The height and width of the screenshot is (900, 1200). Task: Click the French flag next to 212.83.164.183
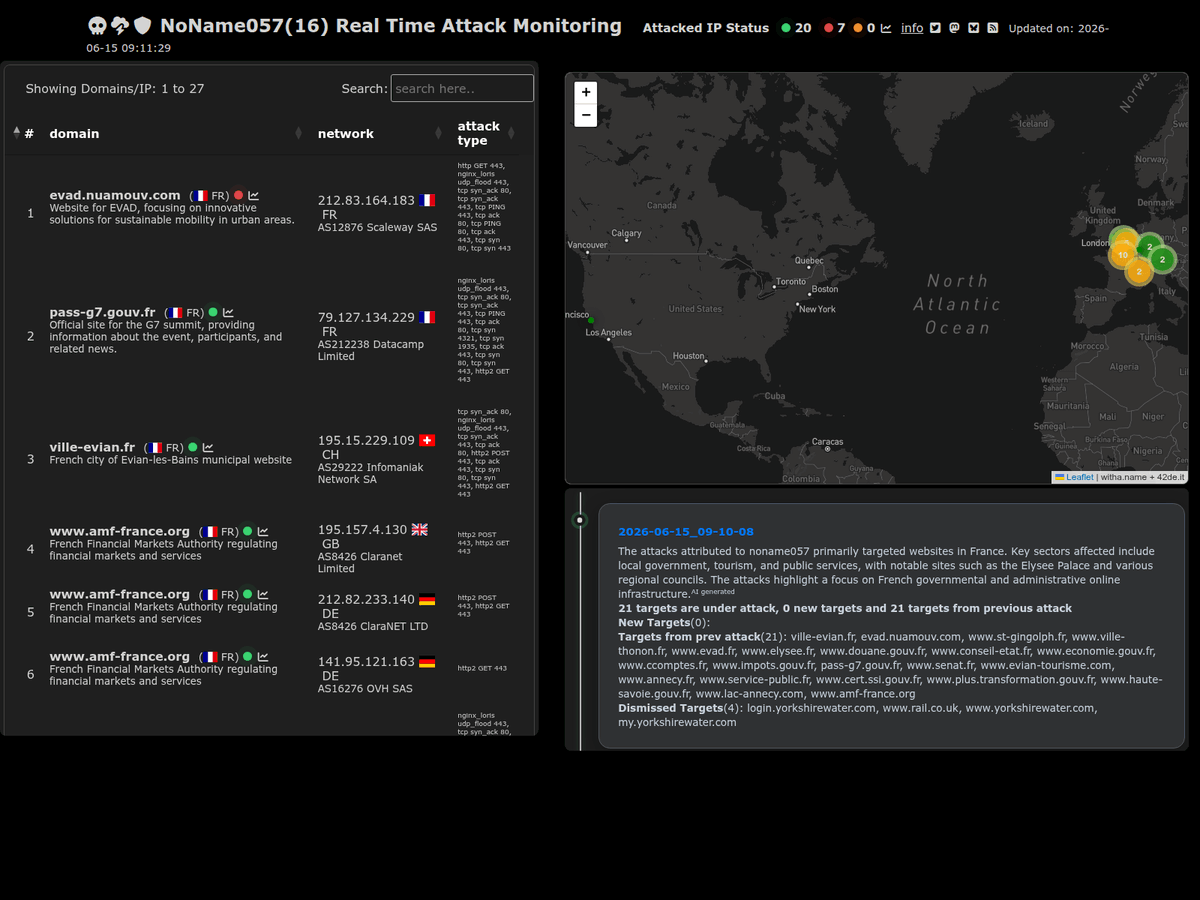click(x=427, y=200)
